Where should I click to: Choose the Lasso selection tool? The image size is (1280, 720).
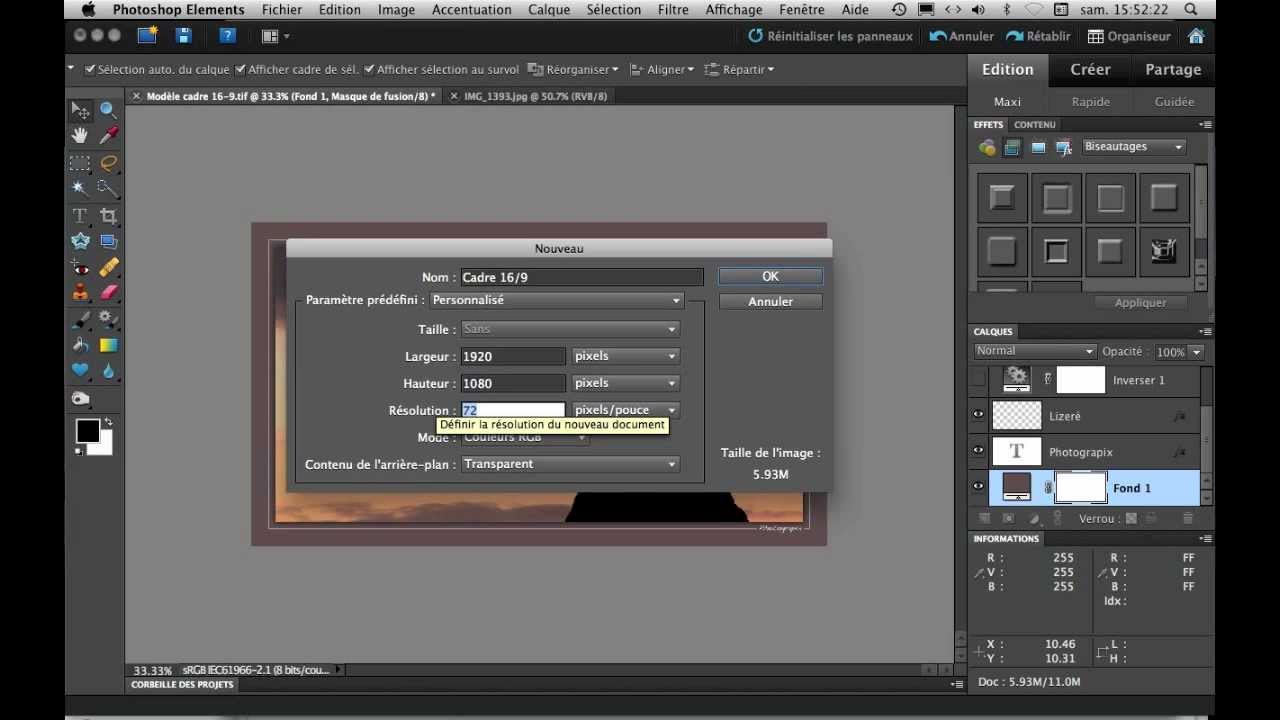pyautogui.click(x=108, y=163)
